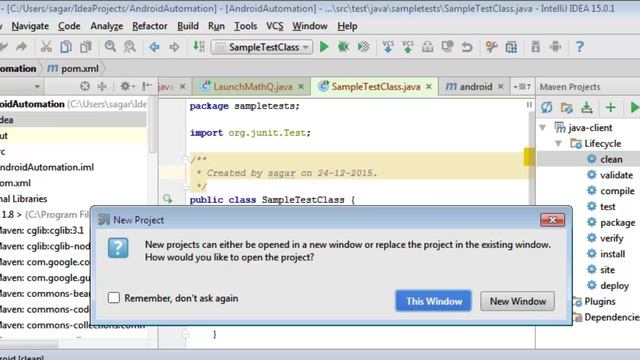Choose This Window button
The image size is (640, 360).
click(433, 301)
